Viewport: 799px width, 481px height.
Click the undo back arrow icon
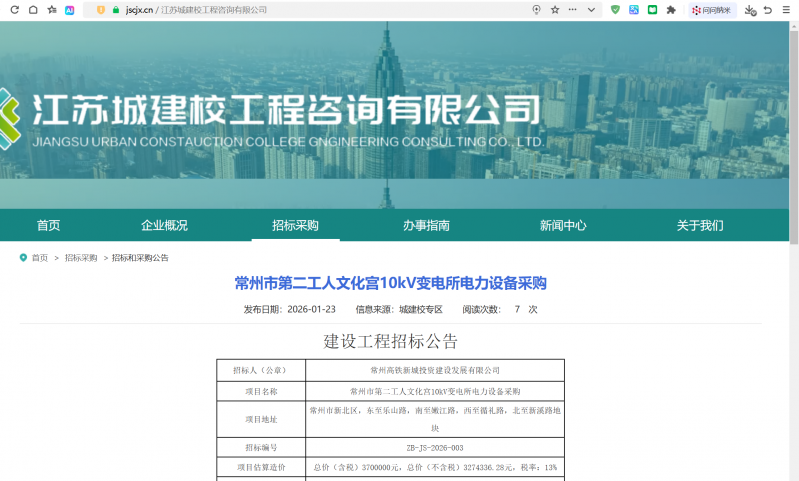[767, 9]
